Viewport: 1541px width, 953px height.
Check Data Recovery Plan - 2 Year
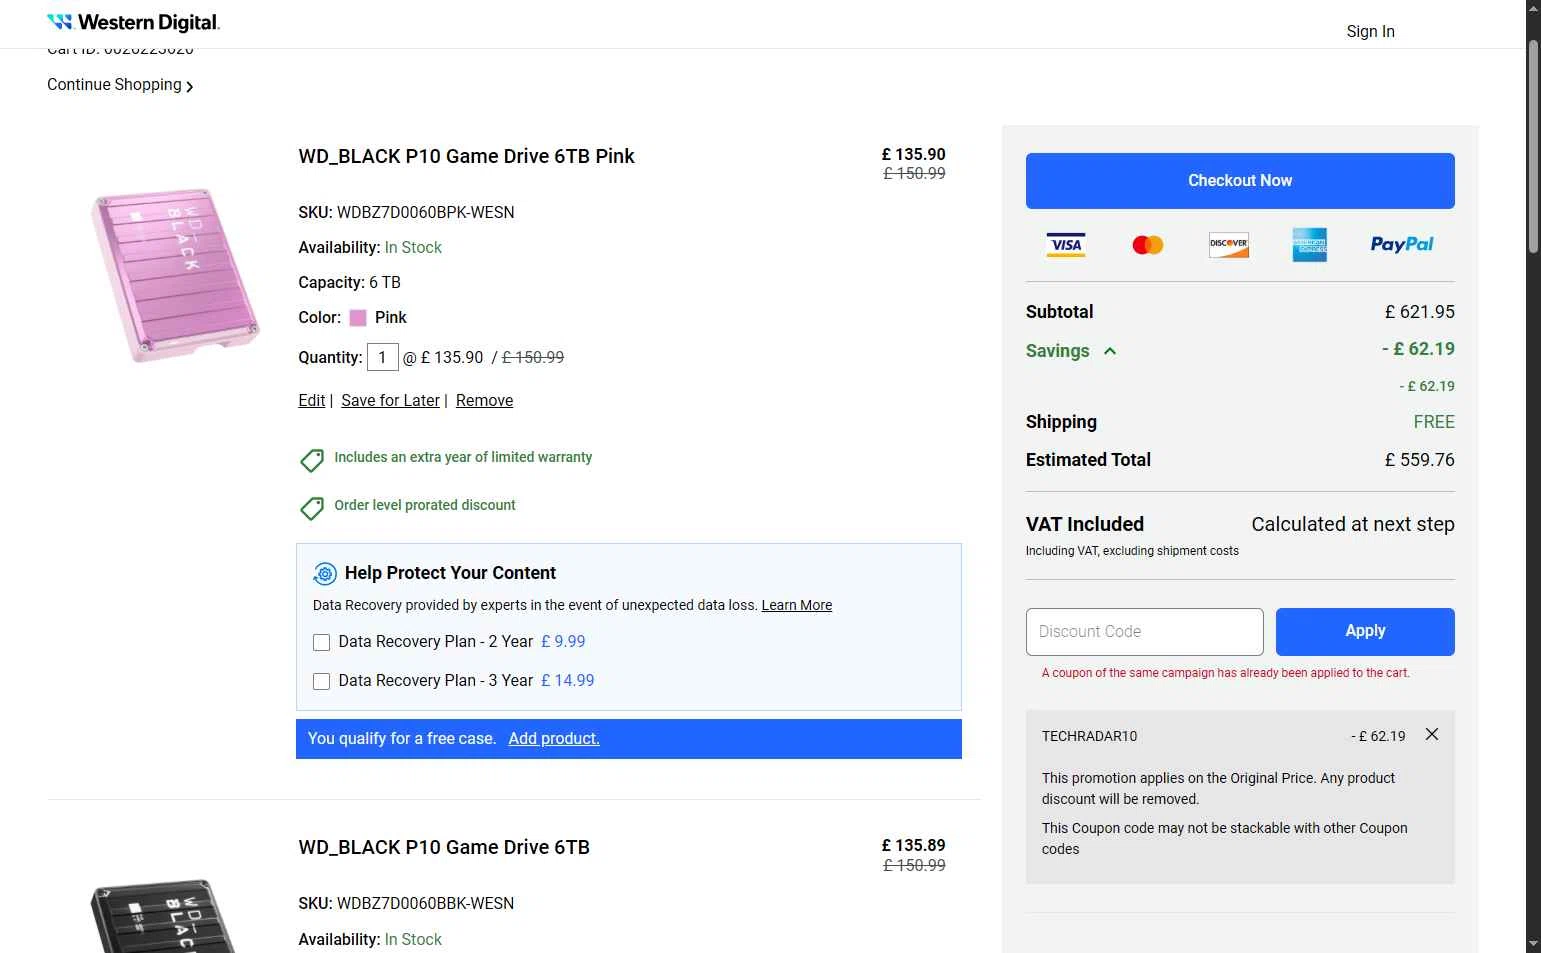pos(322,642)
